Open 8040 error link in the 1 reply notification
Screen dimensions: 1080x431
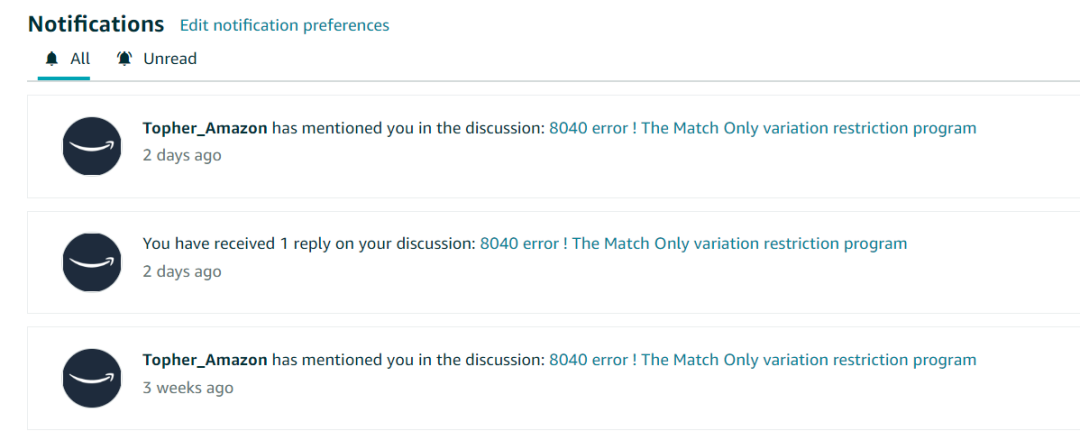(x=693, y=244)
